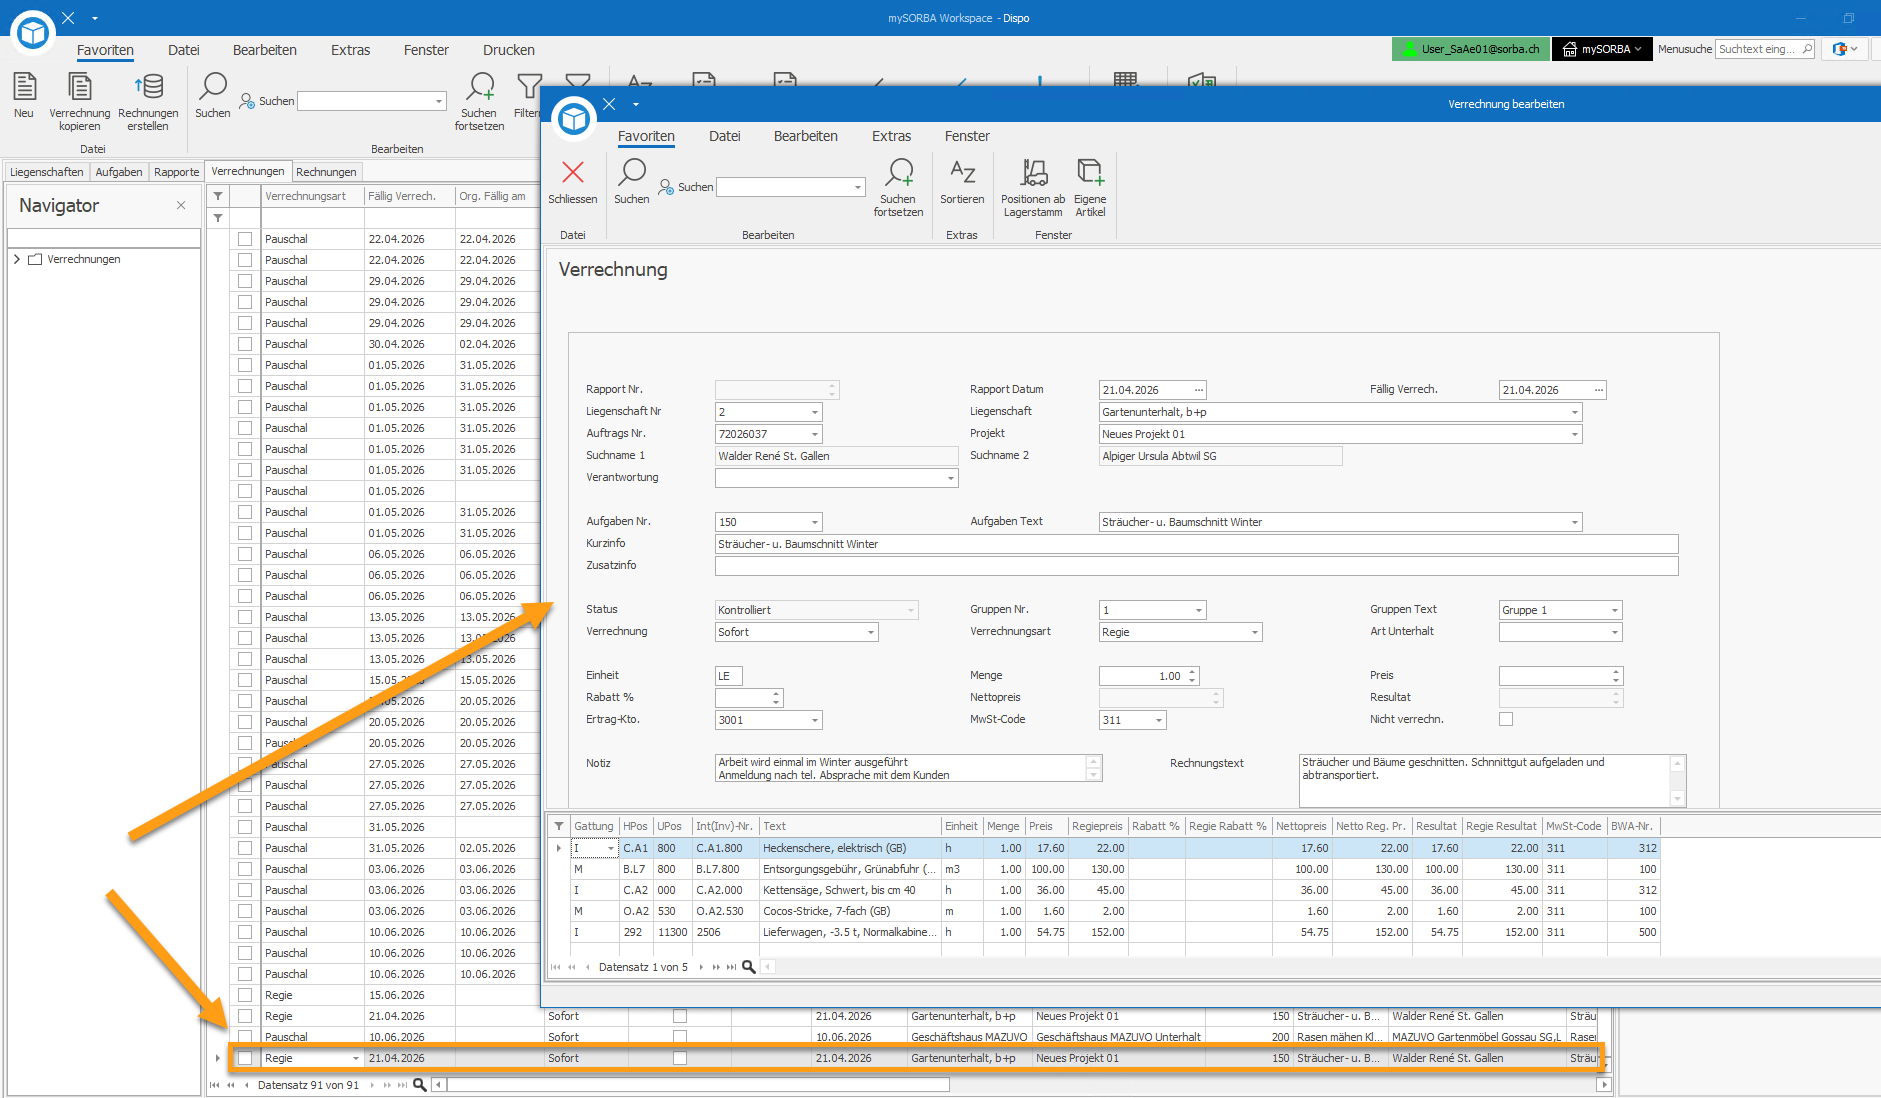Open the Rapport Datum calendar picker button
Screen dimensions: 1881x1098
[x=1199, y=390]
